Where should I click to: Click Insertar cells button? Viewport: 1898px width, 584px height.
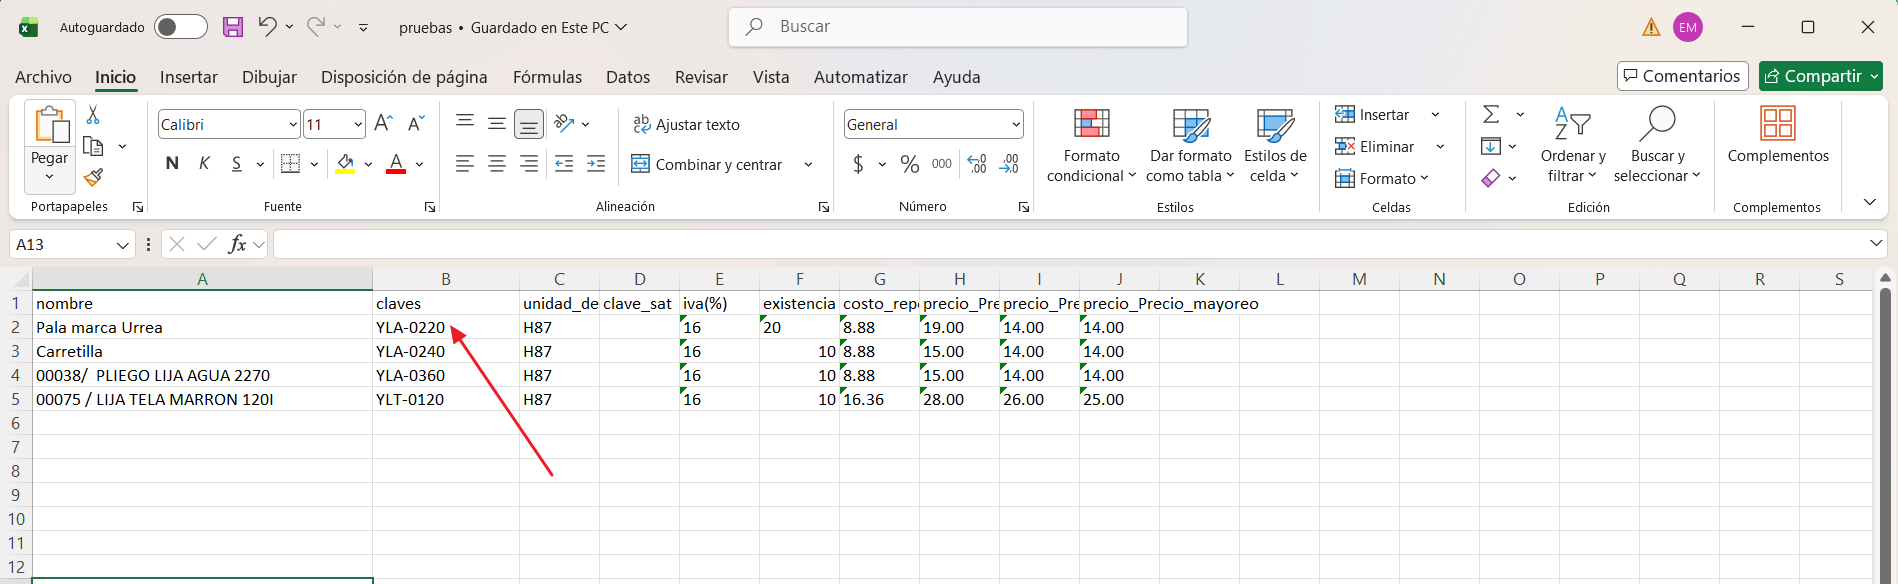[x=1372, y=115]
